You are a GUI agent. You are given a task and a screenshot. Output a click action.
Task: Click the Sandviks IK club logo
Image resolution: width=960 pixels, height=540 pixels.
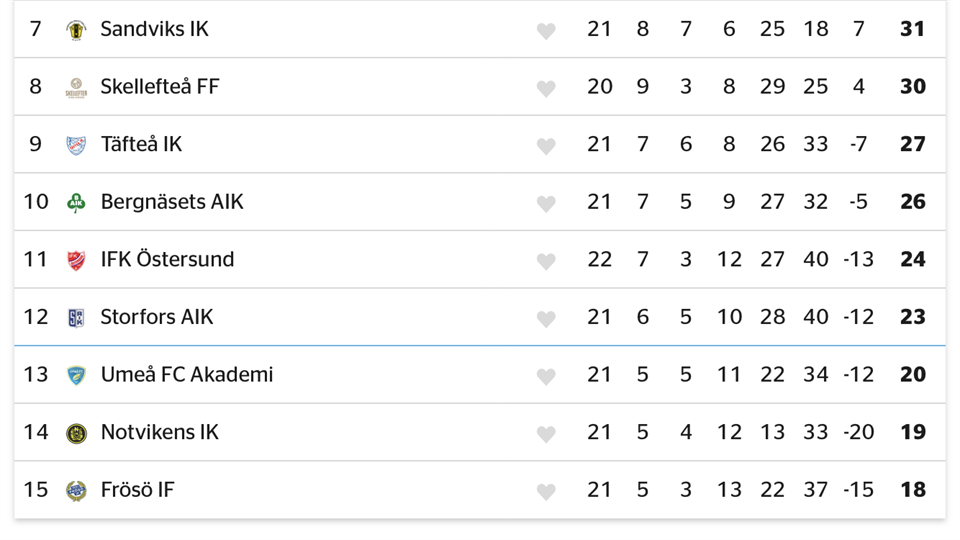(x=76, y=30)
